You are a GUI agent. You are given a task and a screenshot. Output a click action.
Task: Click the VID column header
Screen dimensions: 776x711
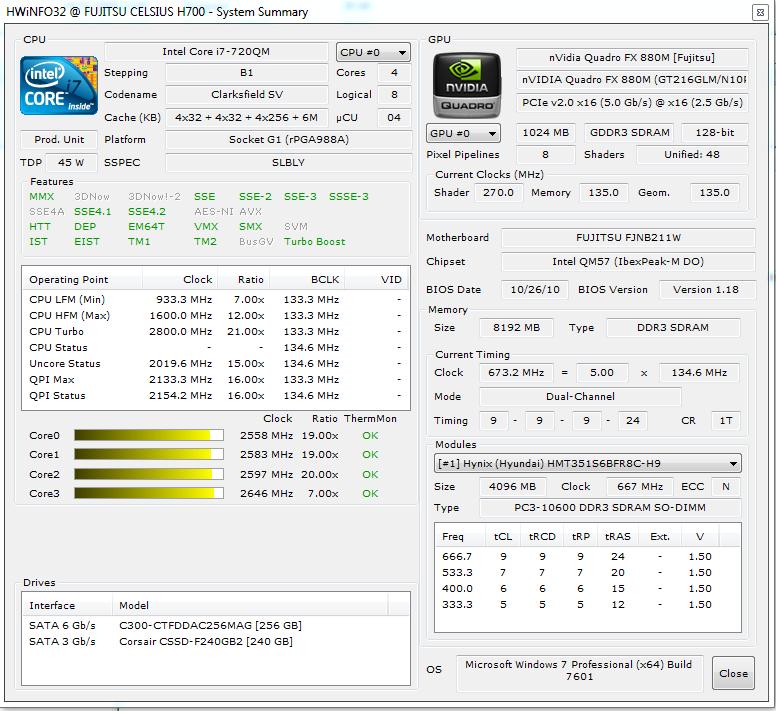tap(376, 280)
